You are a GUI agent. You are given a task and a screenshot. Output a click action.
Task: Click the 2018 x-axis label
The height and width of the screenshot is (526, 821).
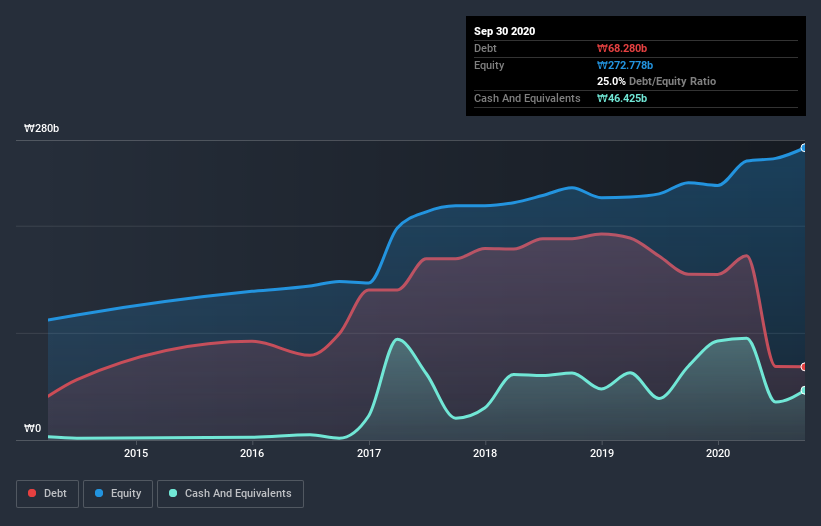485,453
